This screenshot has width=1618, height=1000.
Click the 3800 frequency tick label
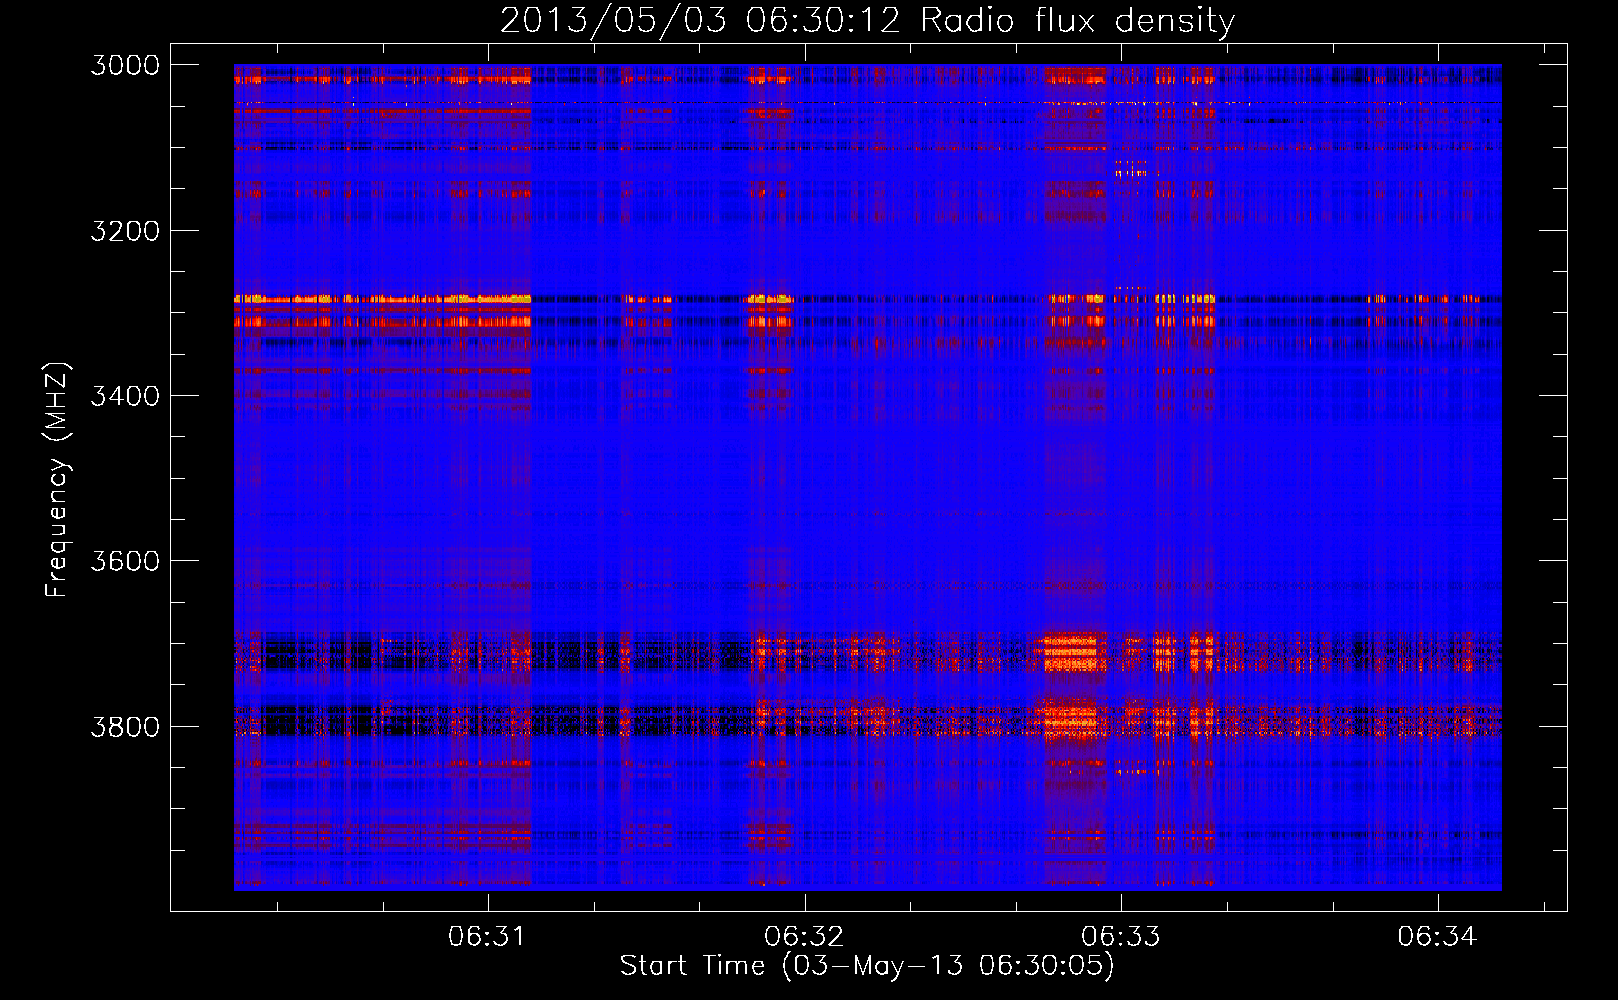124,726
